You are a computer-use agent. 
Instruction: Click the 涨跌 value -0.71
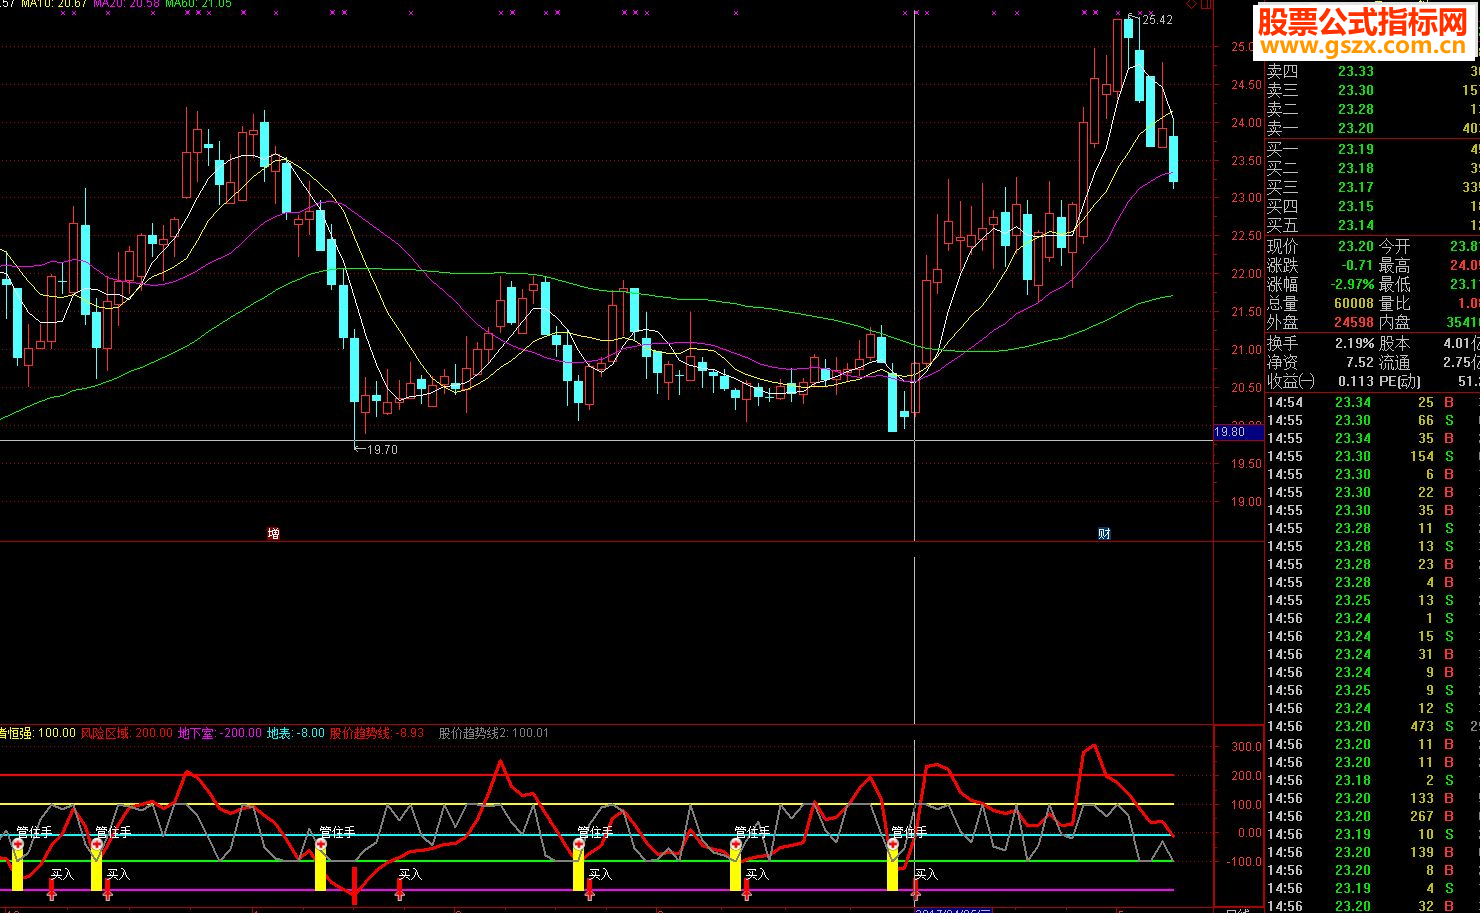[x=1358, y=265]
